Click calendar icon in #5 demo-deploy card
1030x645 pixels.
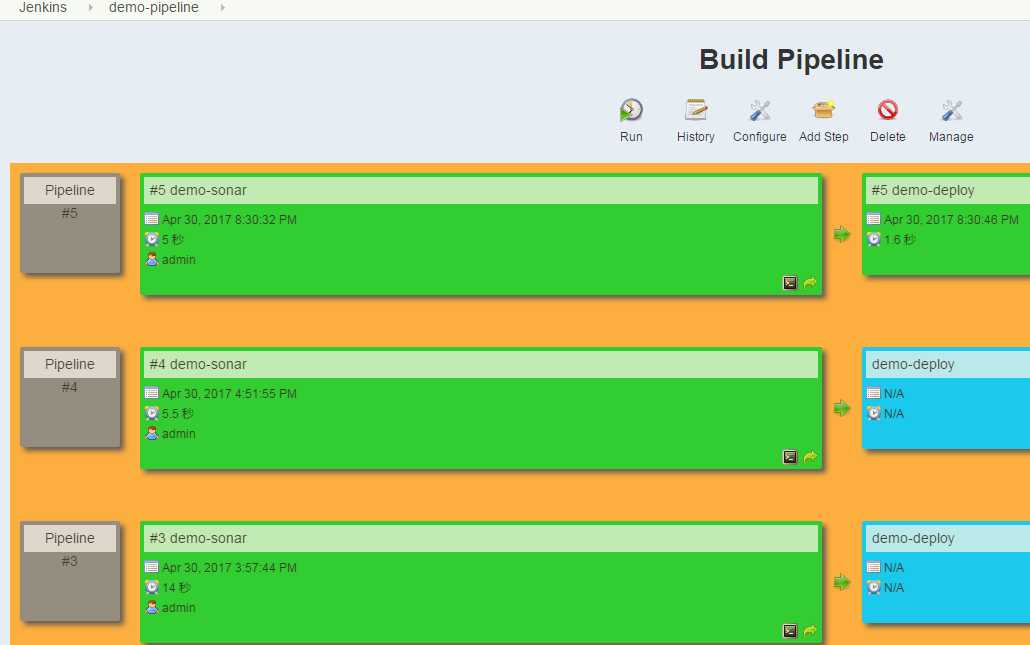pos(873,219)
